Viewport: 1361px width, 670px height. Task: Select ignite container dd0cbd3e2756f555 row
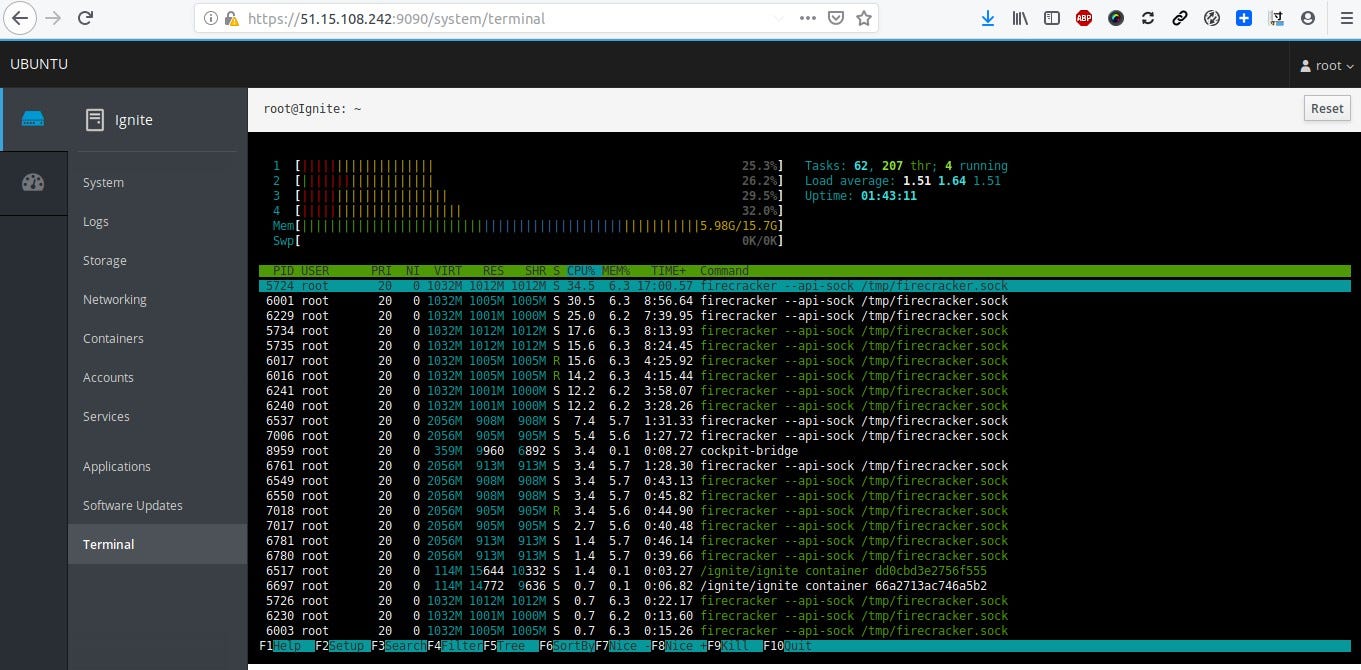(x=804, y=571)
